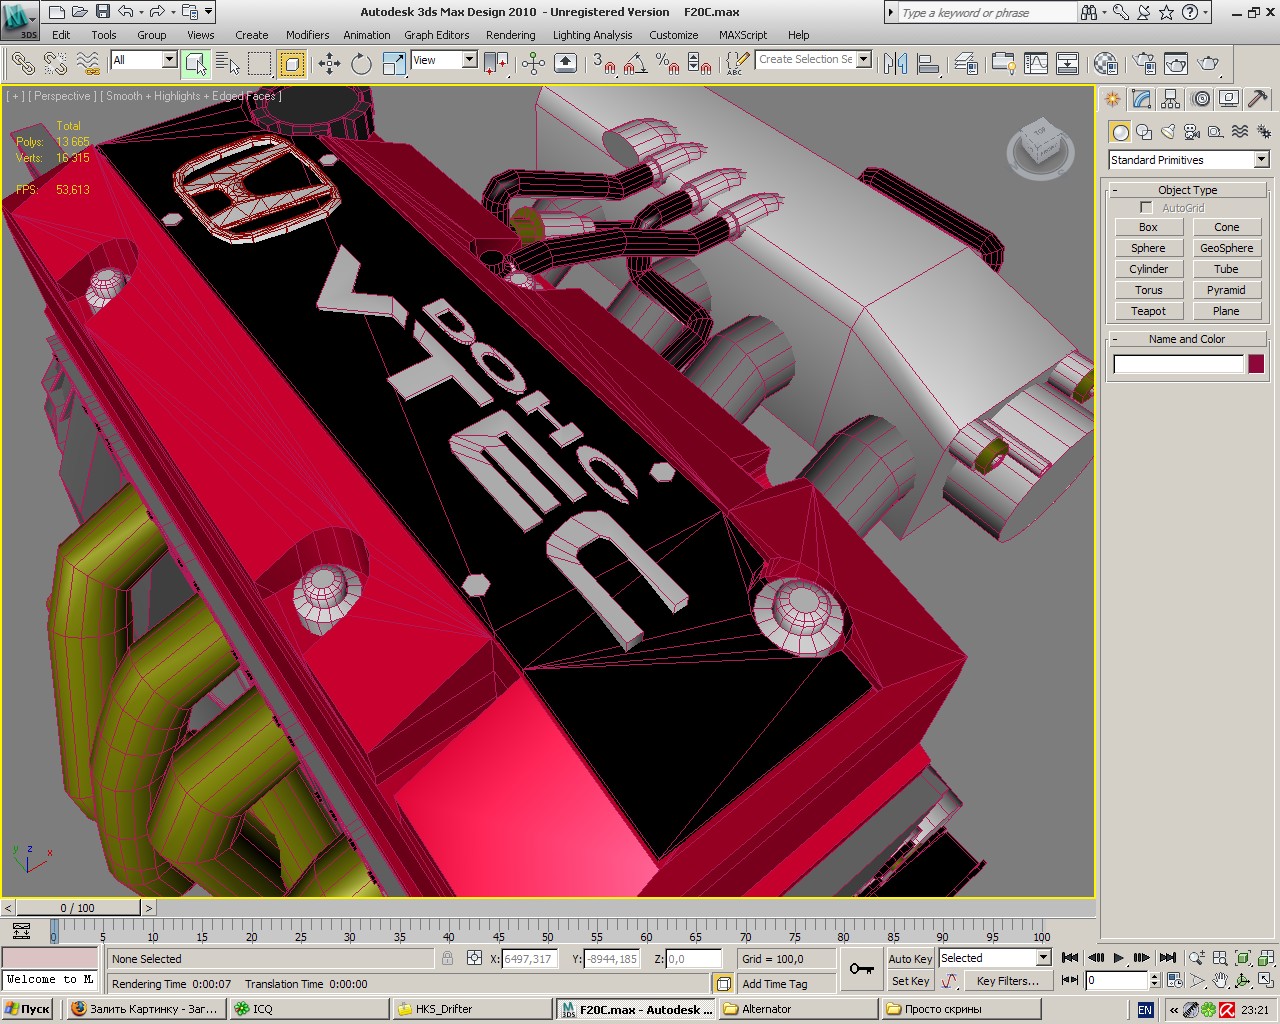Image resolution: width=1280 pixels, height=1024 pixels.
Task: Open the Modifiers menu
Action: click(x=307, y=35)
